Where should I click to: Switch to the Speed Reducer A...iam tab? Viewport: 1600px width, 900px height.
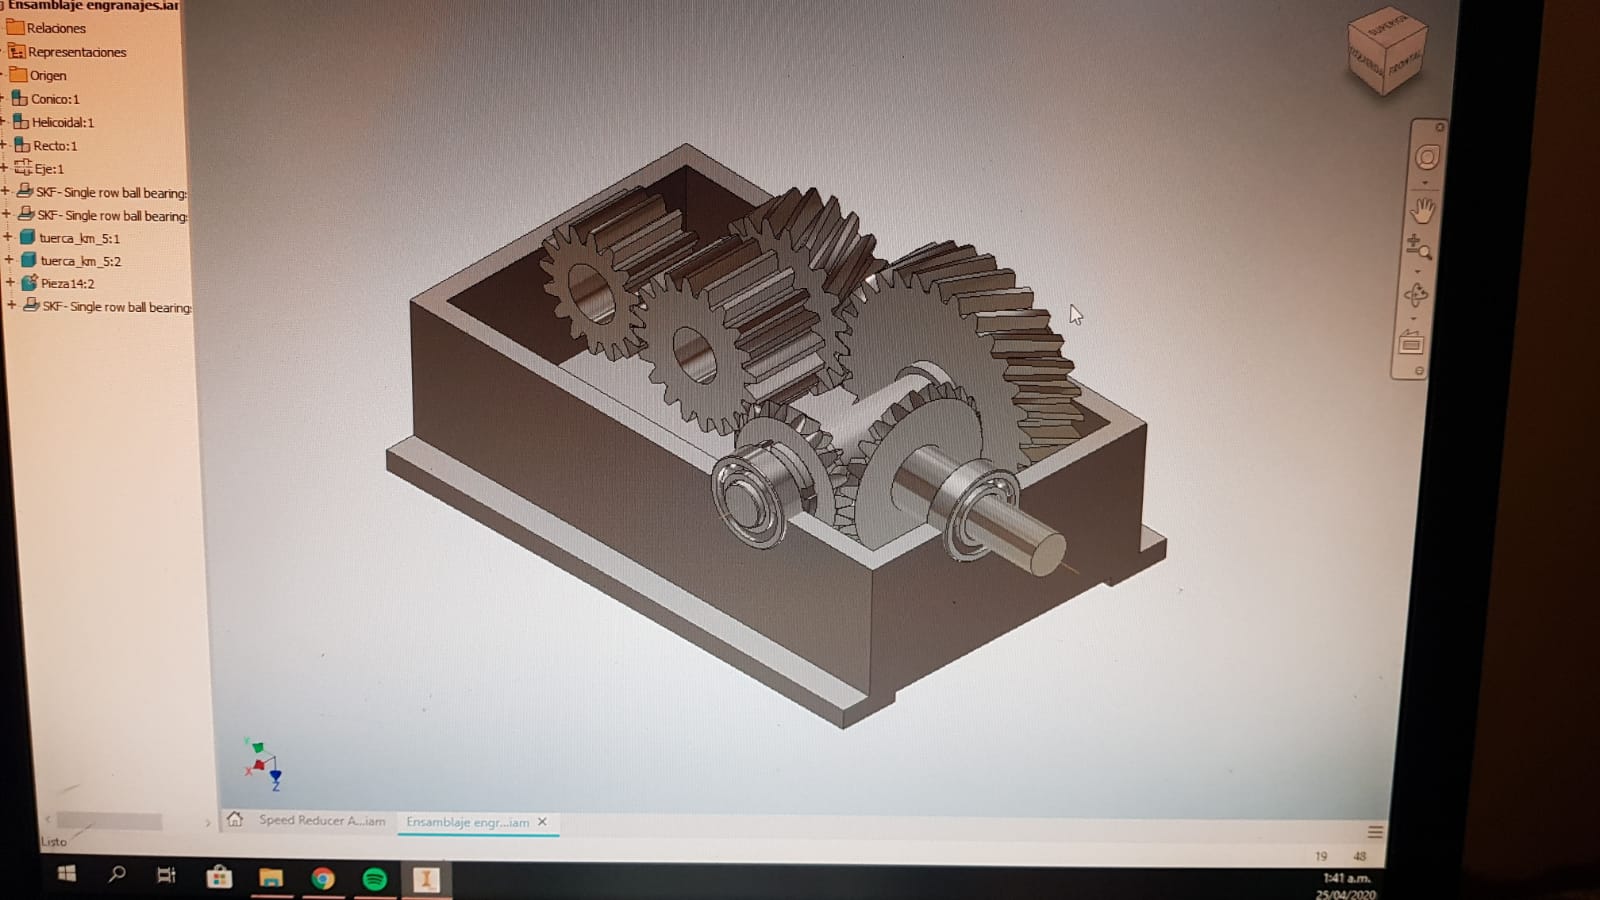click(322, 820)
